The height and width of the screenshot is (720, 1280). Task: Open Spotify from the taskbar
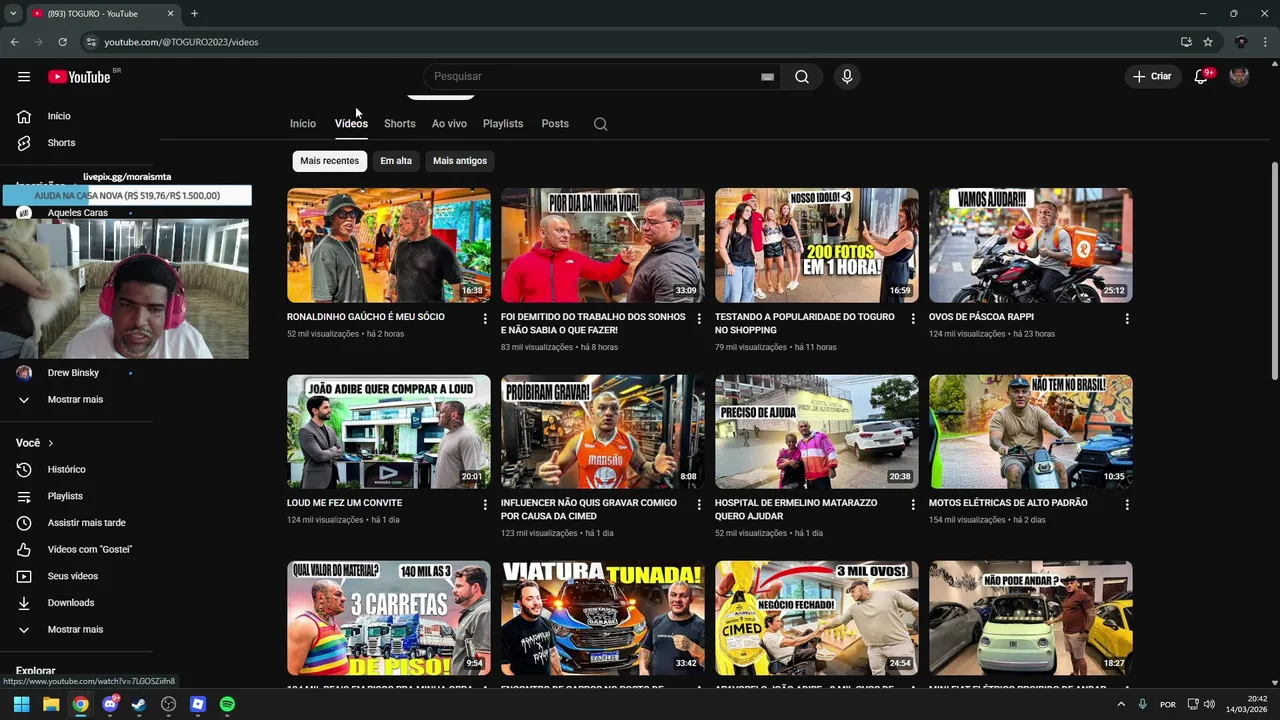[x=227, y=704]
